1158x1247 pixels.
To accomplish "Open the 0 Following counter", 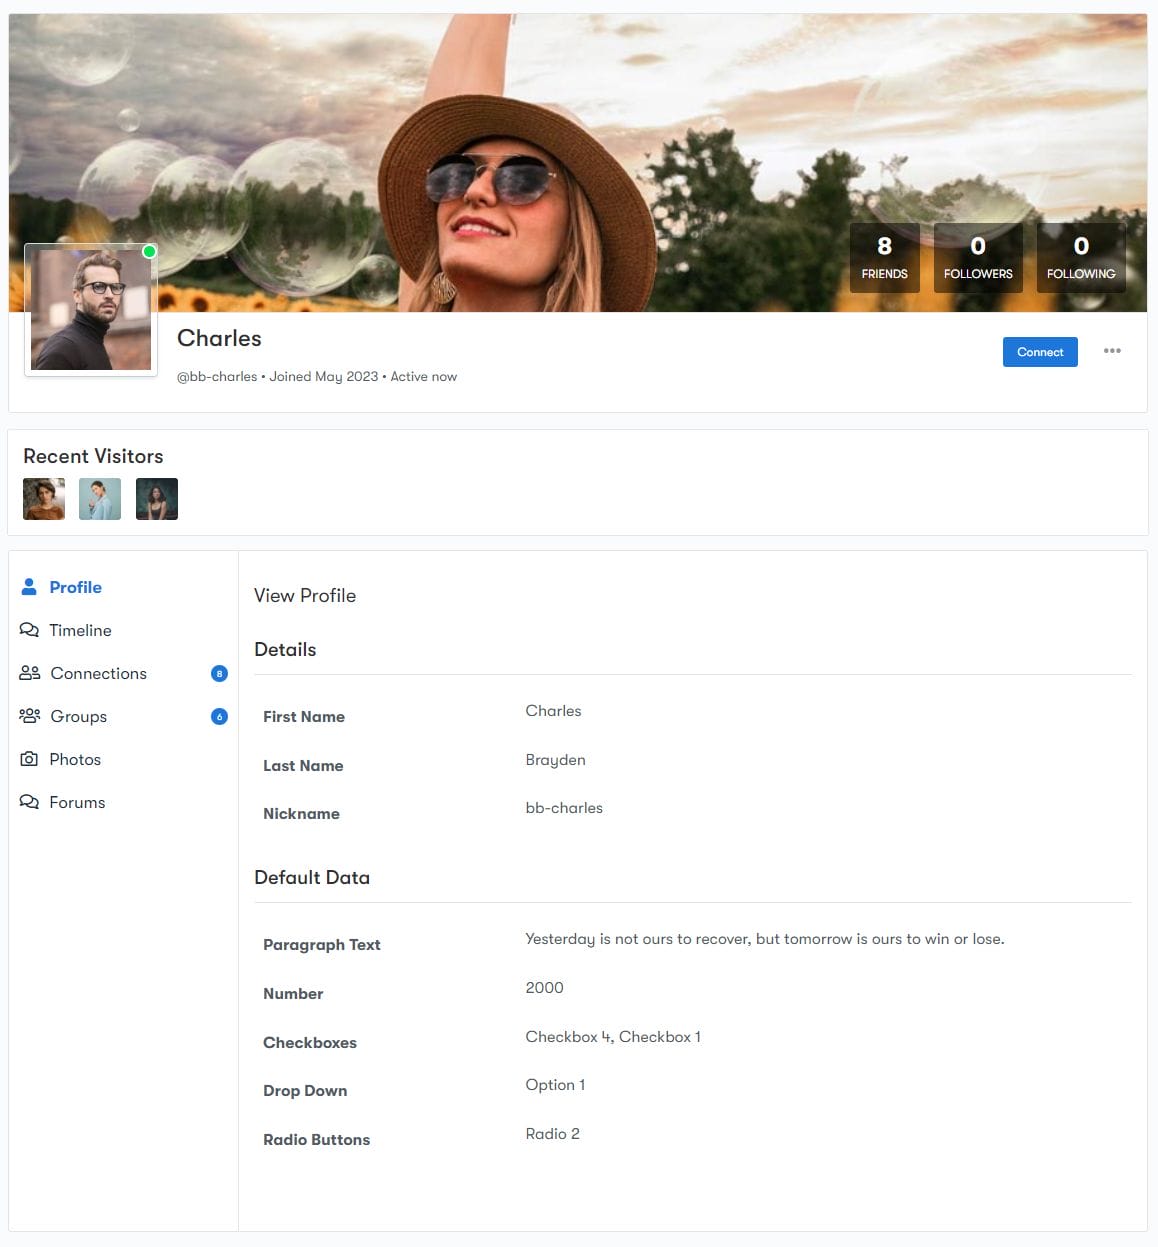I will point(1080,258).
